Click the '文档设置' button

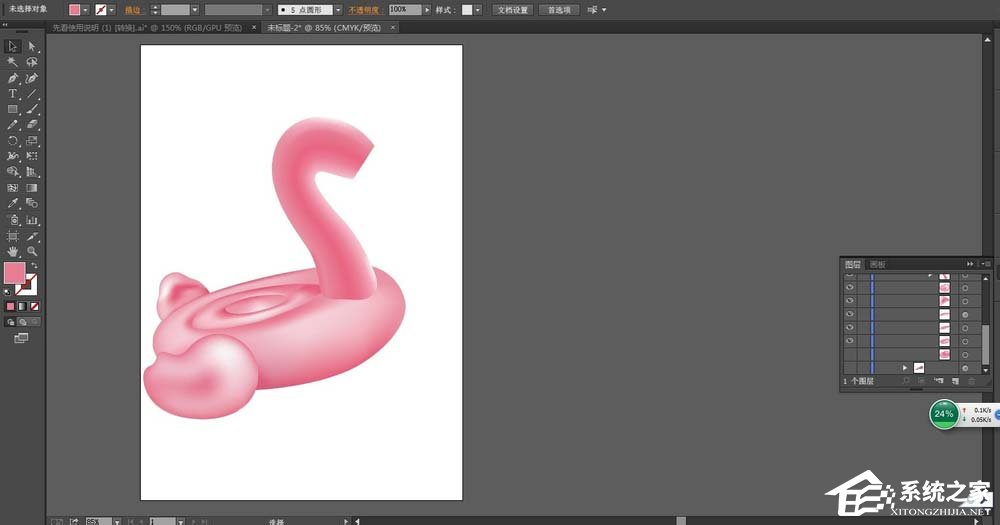[512, 9]
